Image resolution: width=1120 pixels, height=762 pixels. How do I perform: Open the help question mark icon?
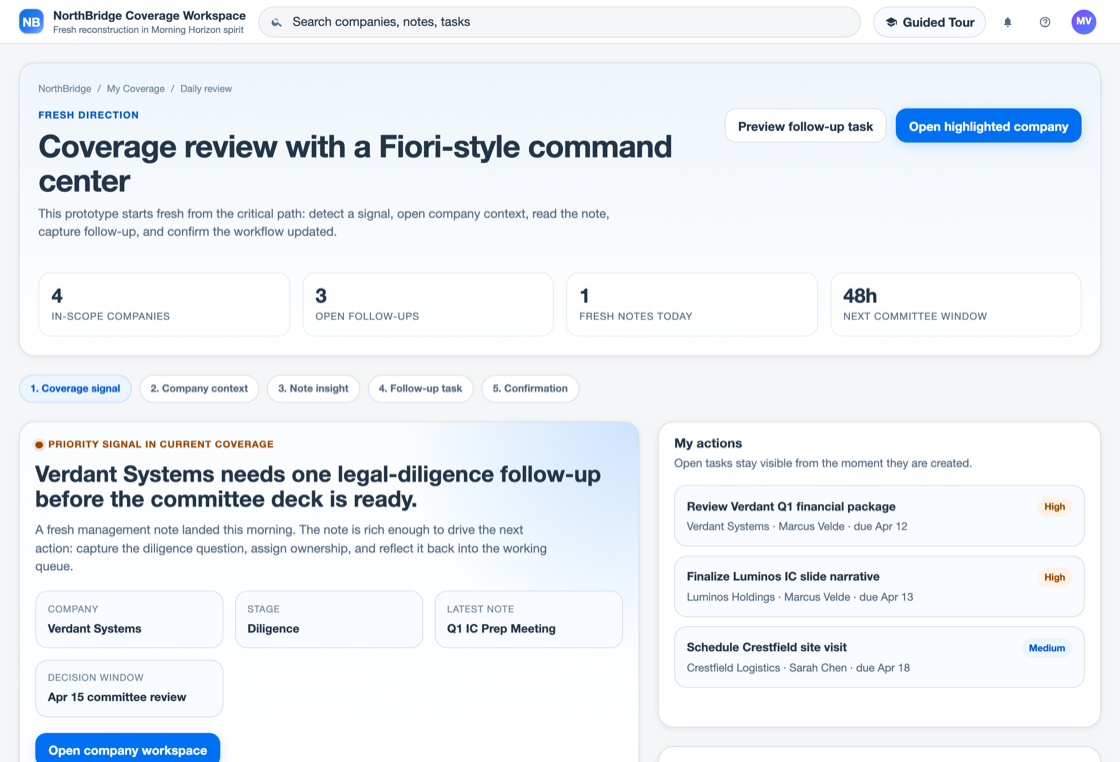pyautogui.click(x=1044, y=22)
